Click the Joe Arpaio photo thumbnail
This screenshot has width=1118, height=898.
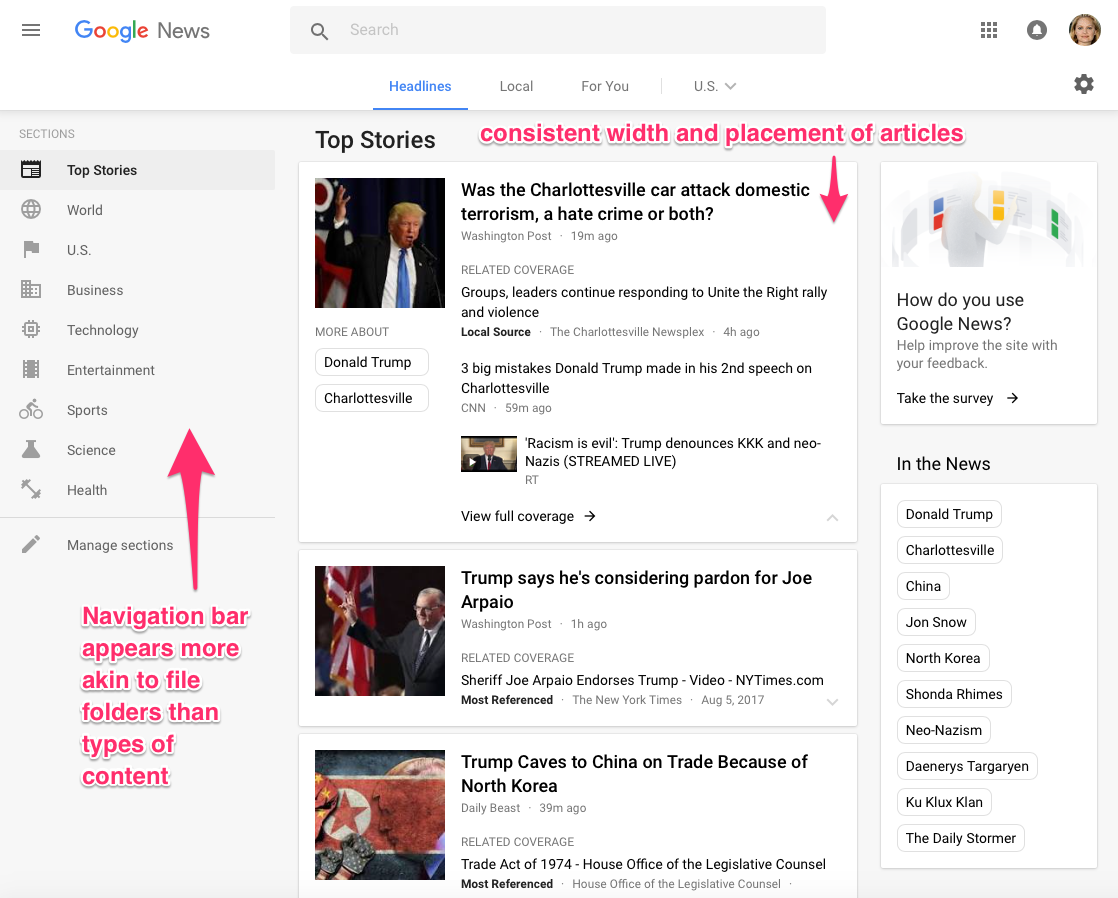380,631
